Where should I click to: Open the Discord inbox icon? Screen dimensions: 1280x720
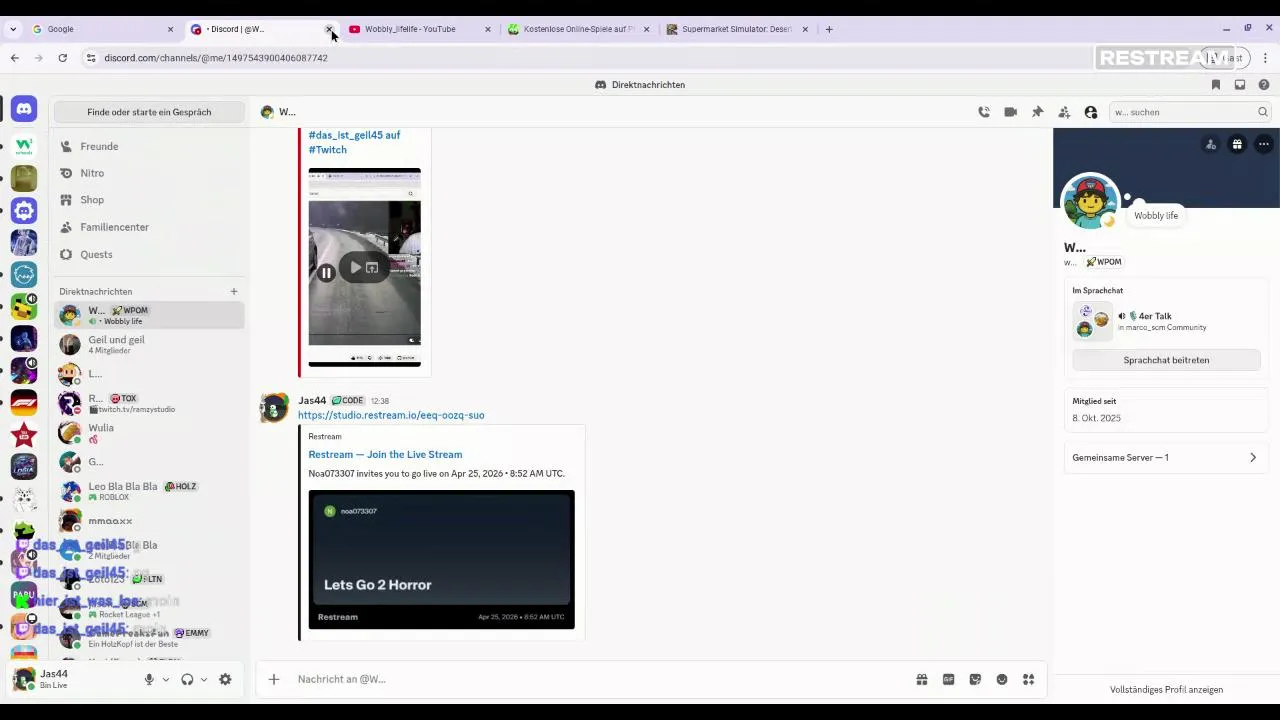tap(1240, 85)
